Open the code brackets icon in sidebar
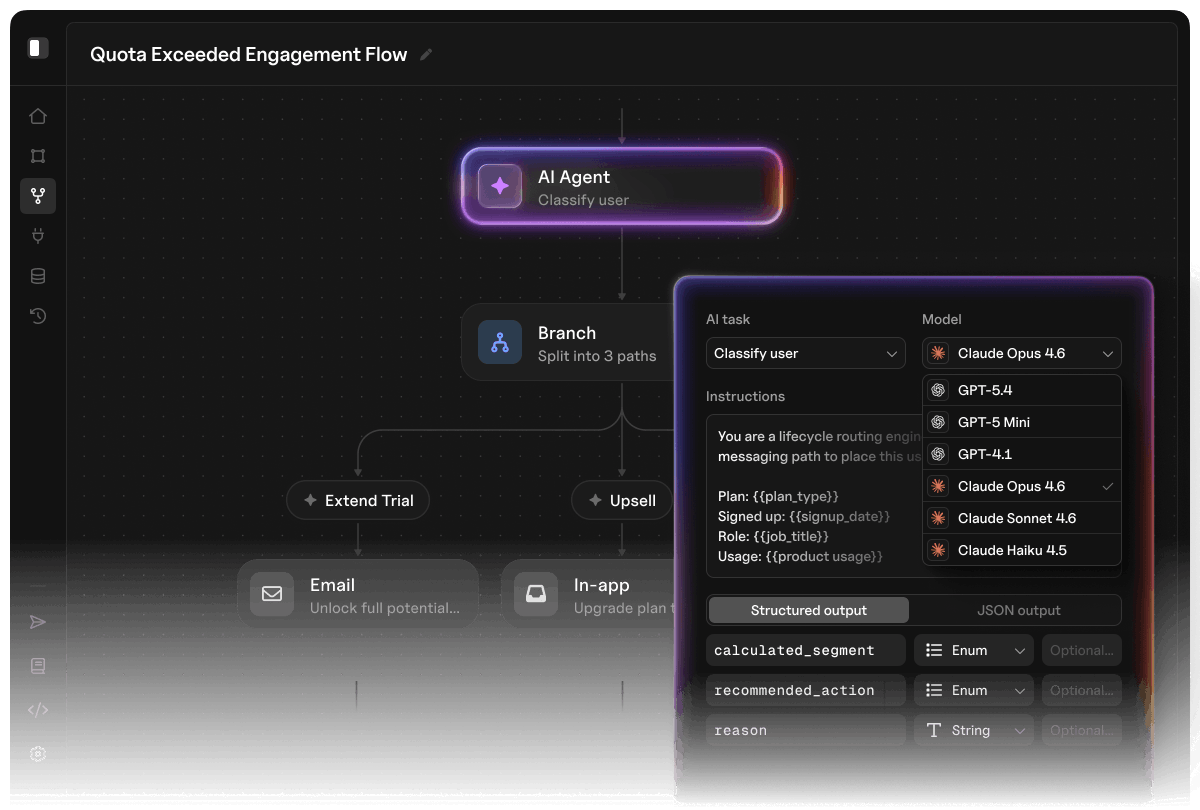The image size is (1200, 810). pyautogui.click(x=38, y=710)
